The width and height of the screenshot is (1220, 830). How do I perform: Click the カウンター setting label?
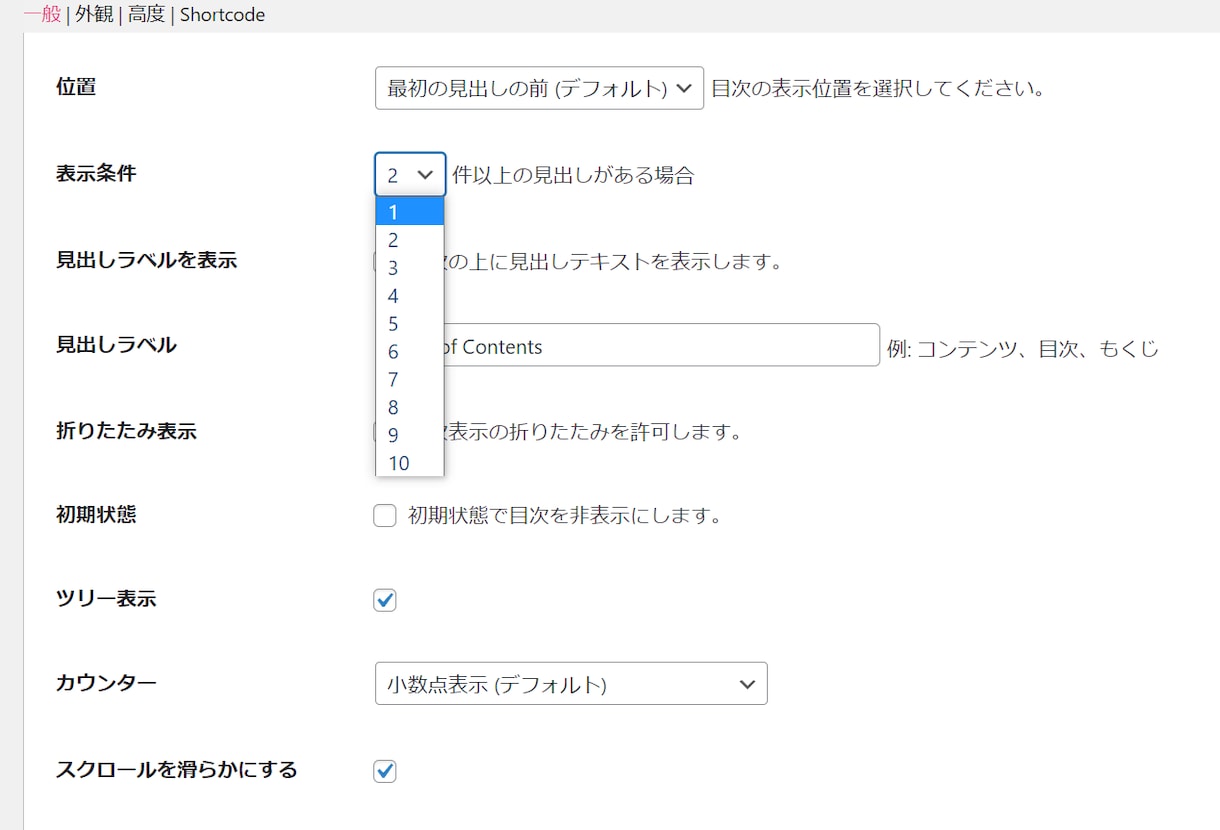(x=106, y=683)
